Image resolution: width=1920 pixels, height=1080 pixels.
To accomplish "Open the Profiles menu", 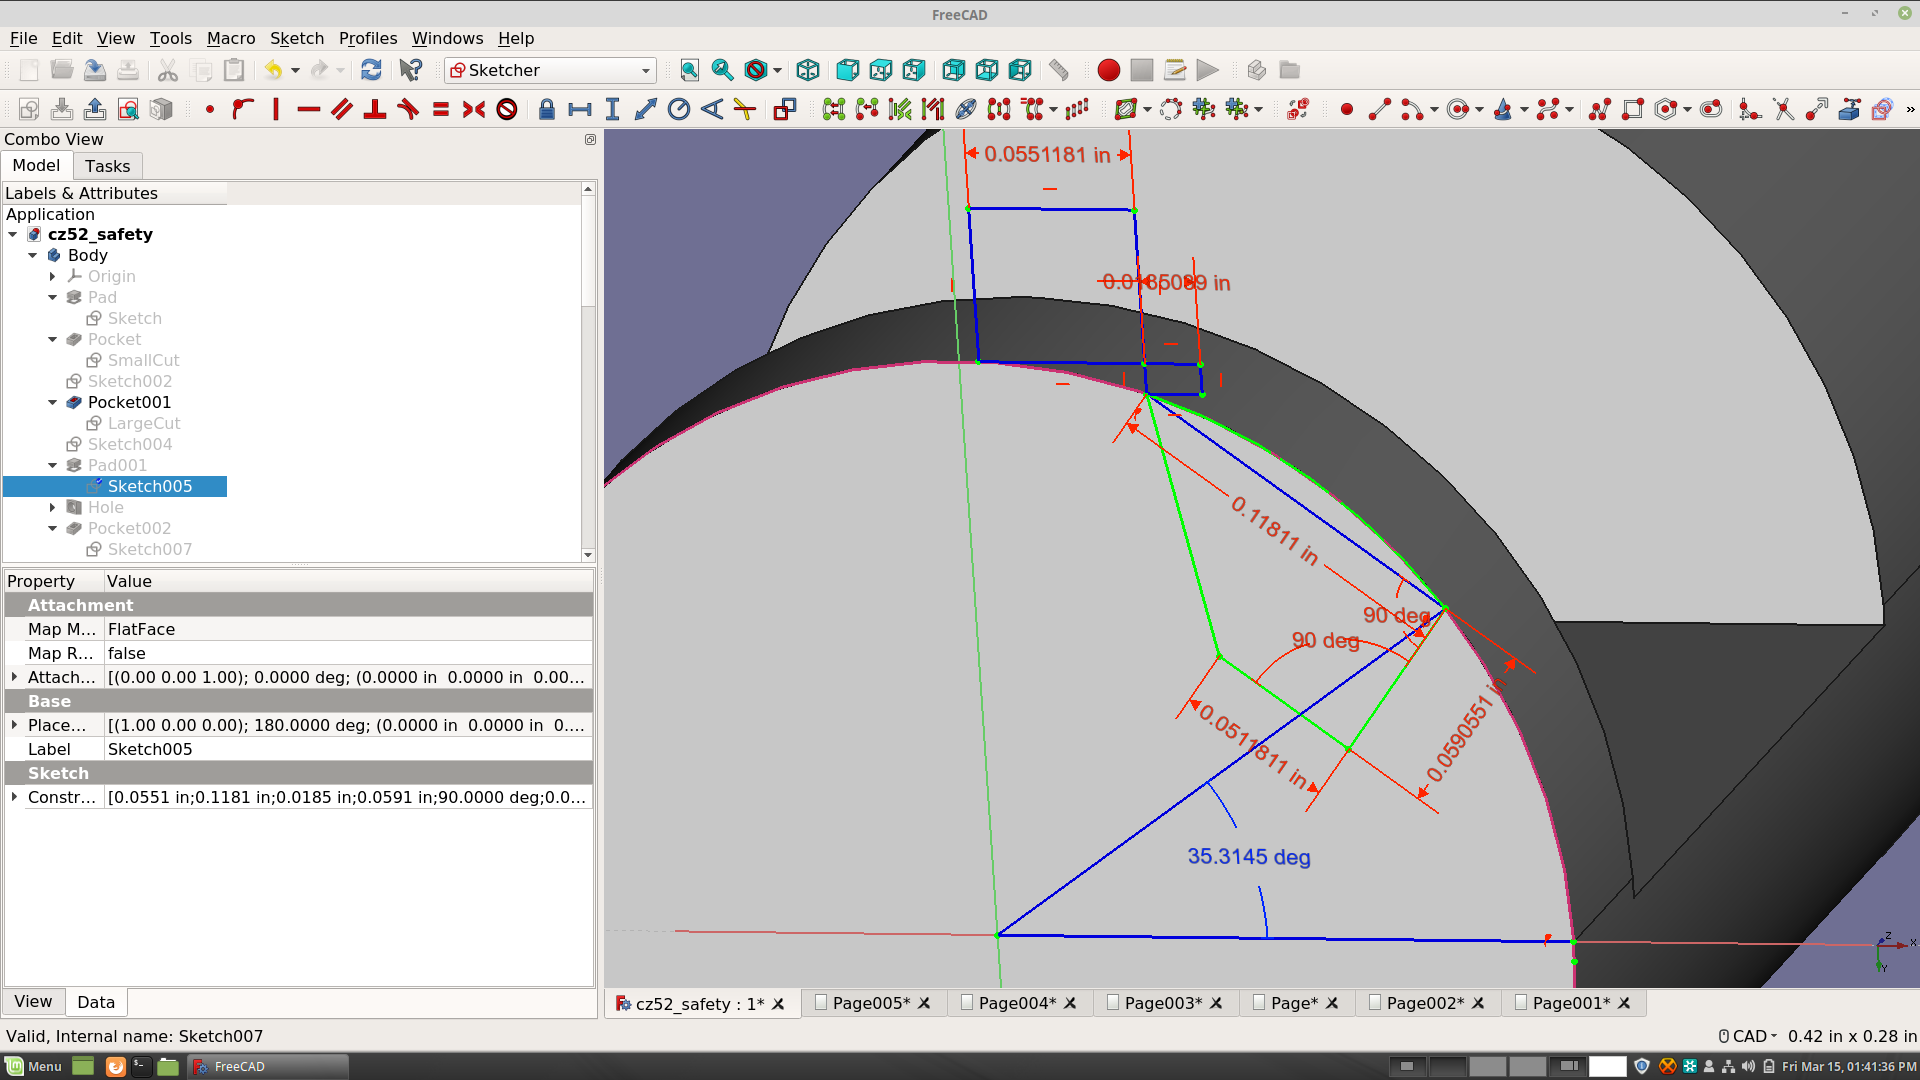I will click(368, 38).
